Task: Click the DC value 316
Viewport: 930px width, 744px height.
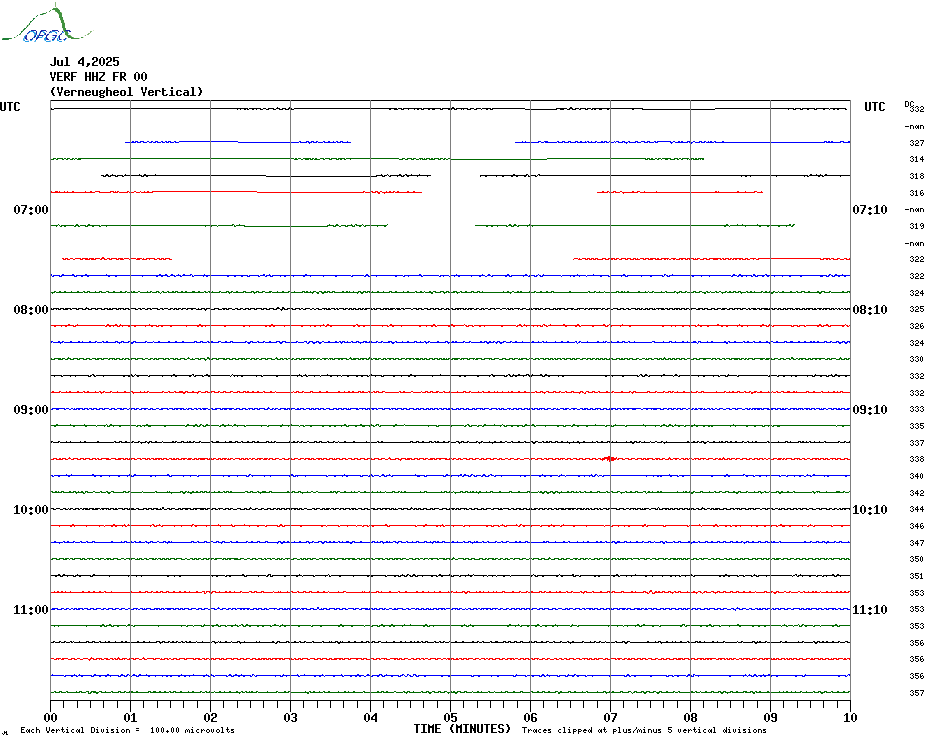Action: click(917, 193)
